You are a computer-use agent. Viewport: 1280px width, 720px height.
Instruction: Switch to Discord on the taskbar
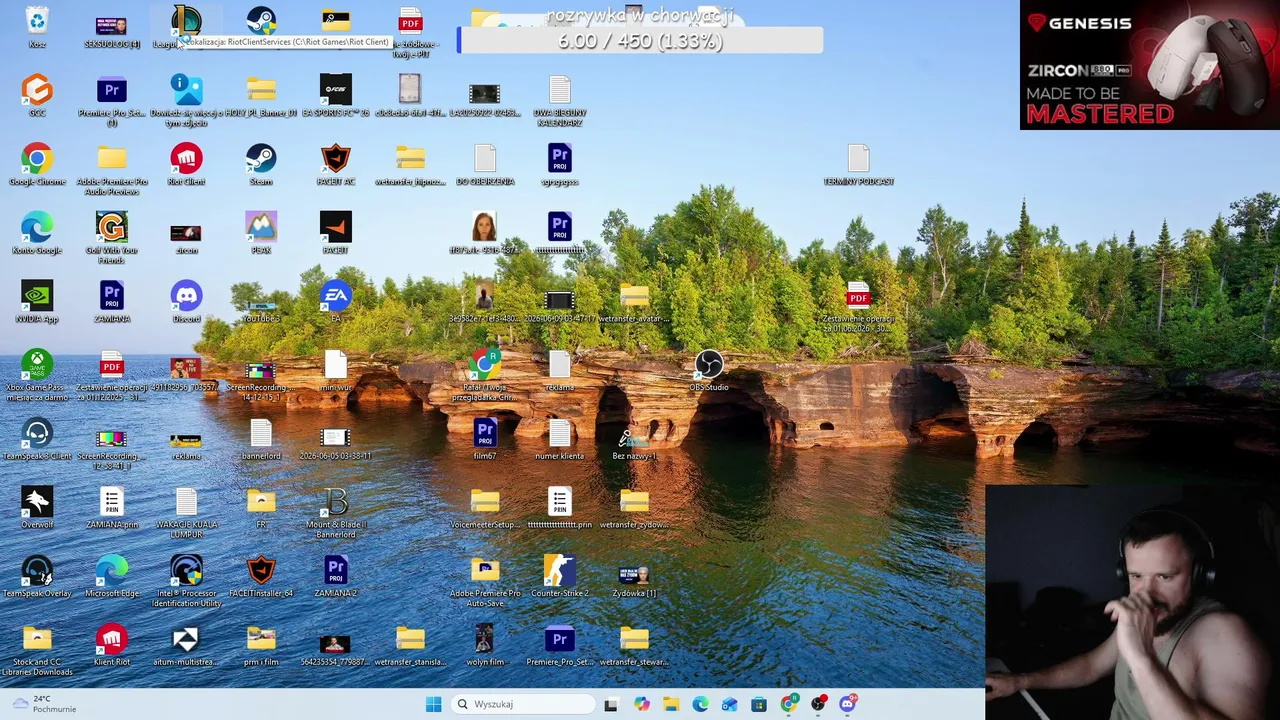point(848,704)
